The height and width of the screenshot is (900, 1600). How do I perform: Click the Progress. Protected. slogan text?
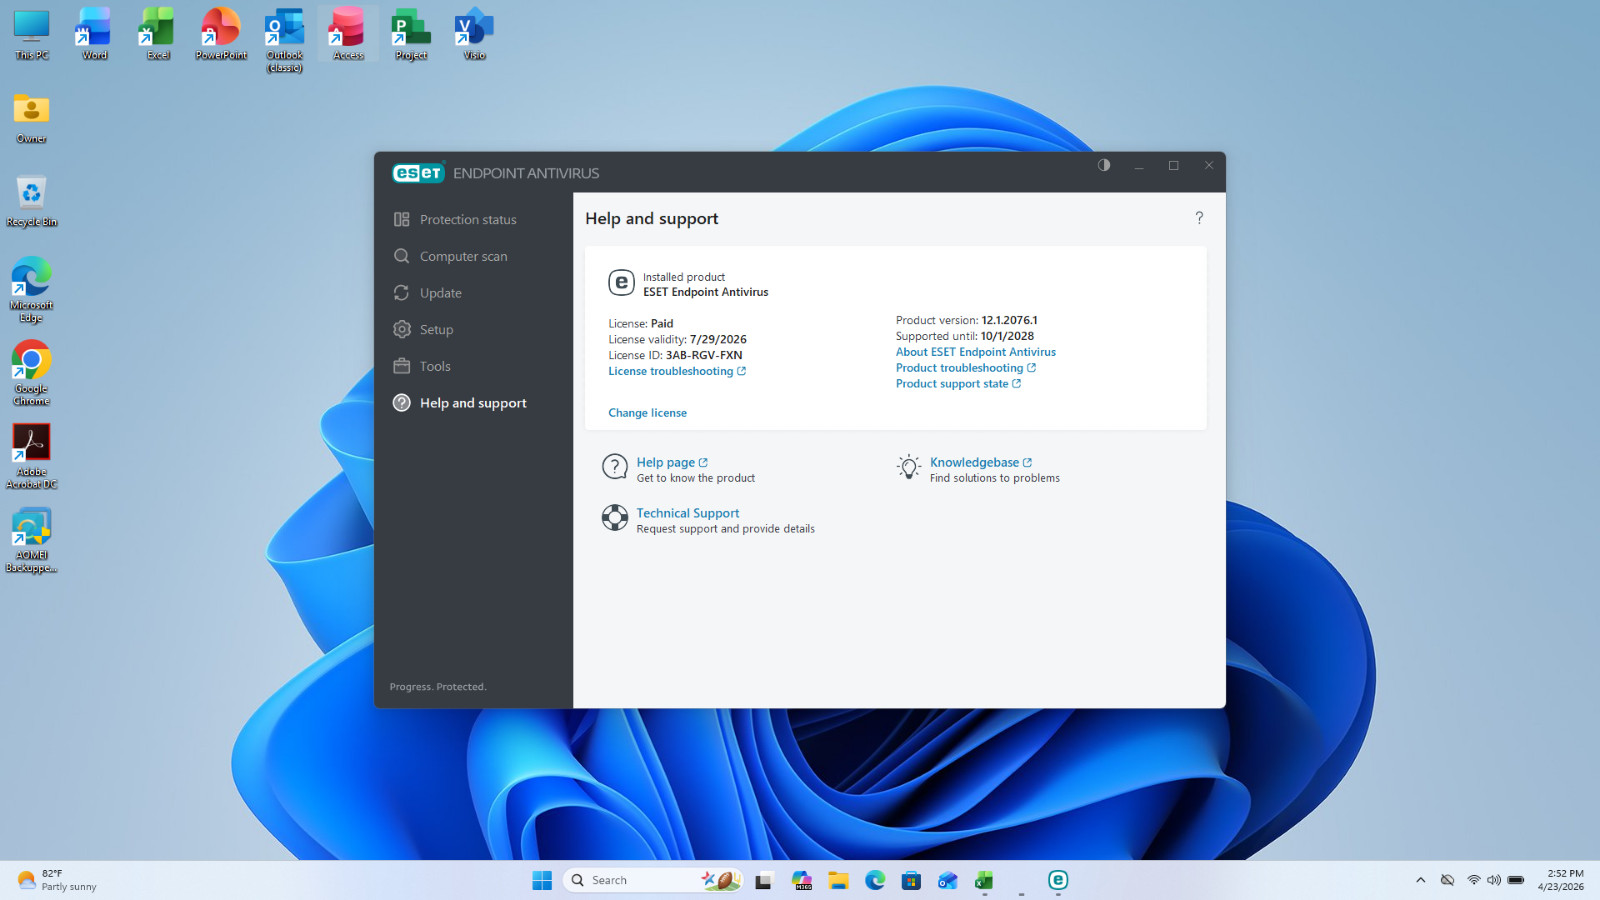click(x=438, y=687)
